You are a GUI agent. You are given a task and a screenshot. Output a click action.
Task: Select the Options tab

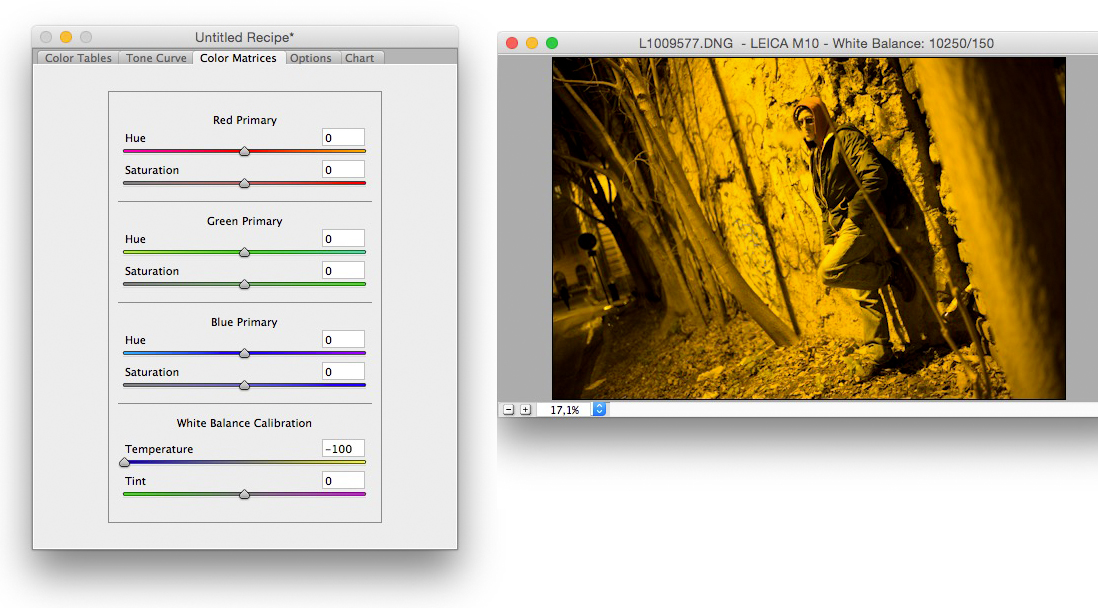tap(311, 58)
